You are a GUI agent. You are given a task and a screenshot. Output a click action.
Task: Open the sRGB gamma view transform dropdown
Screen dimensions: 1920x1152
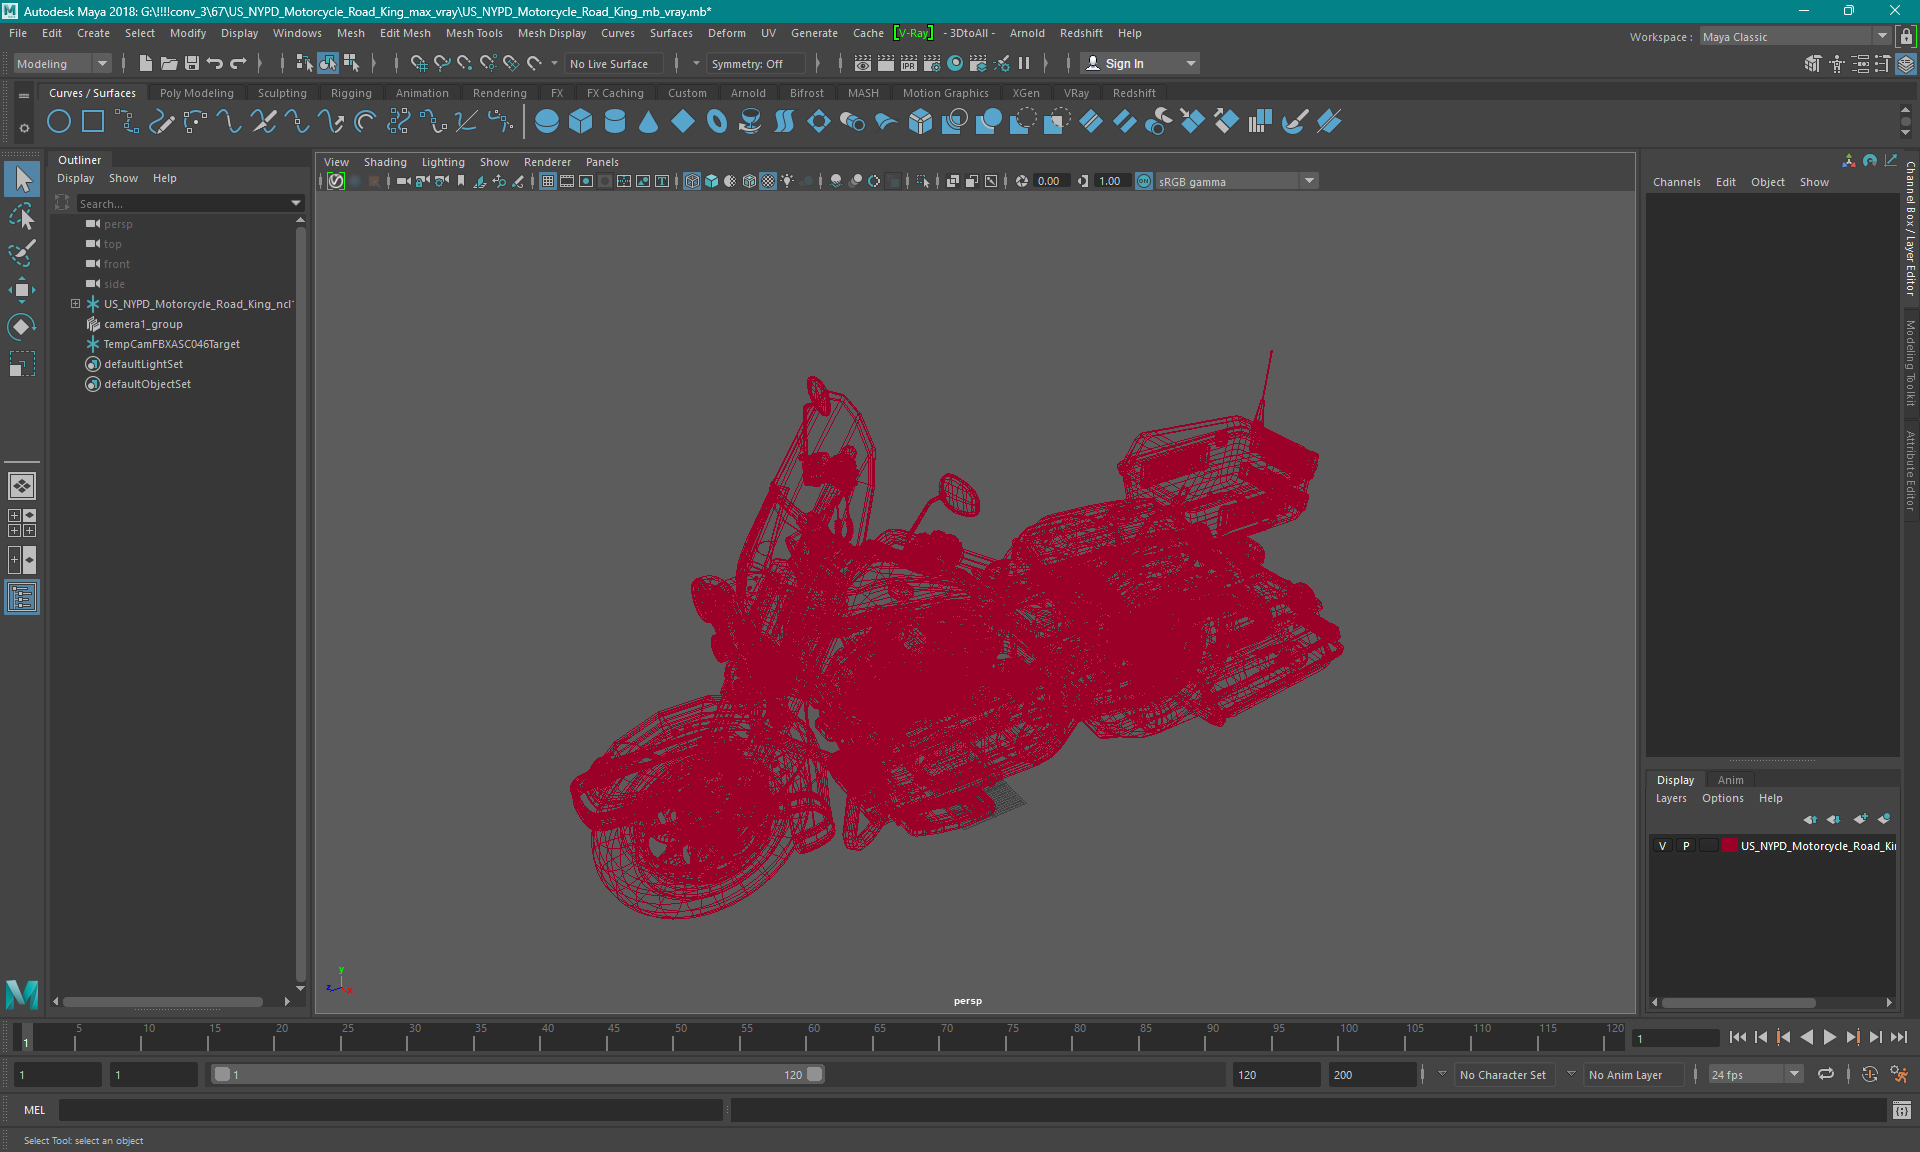click(1237, 181)
